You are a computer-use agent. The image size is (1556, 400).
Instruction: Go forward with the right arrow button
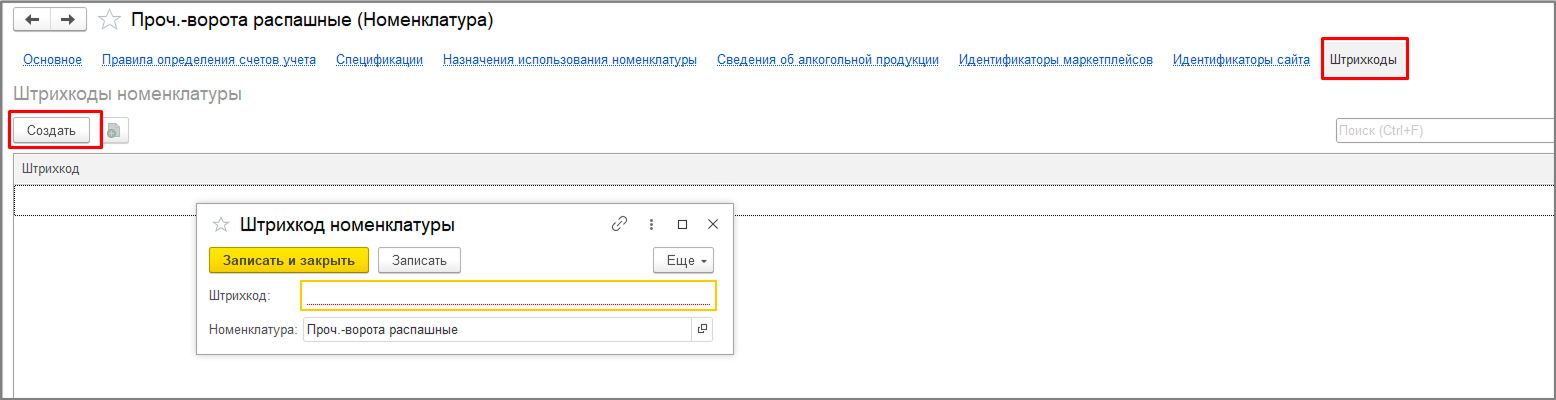[x=68, y=19]
